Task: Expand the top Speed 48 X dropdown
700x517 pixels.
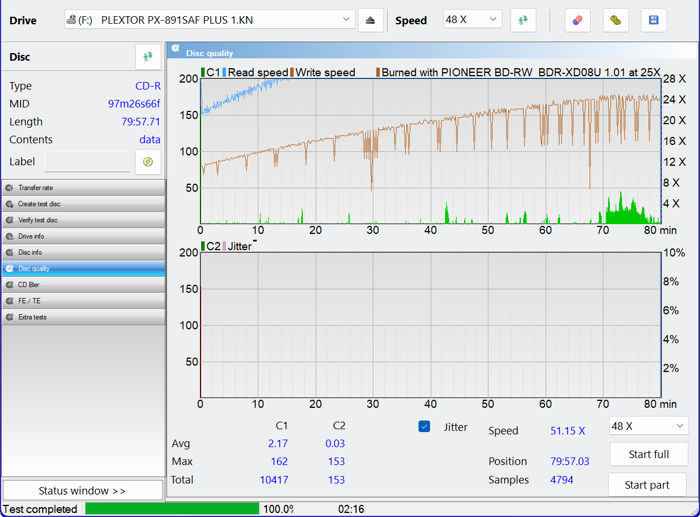Action: (x=473, y=20)
